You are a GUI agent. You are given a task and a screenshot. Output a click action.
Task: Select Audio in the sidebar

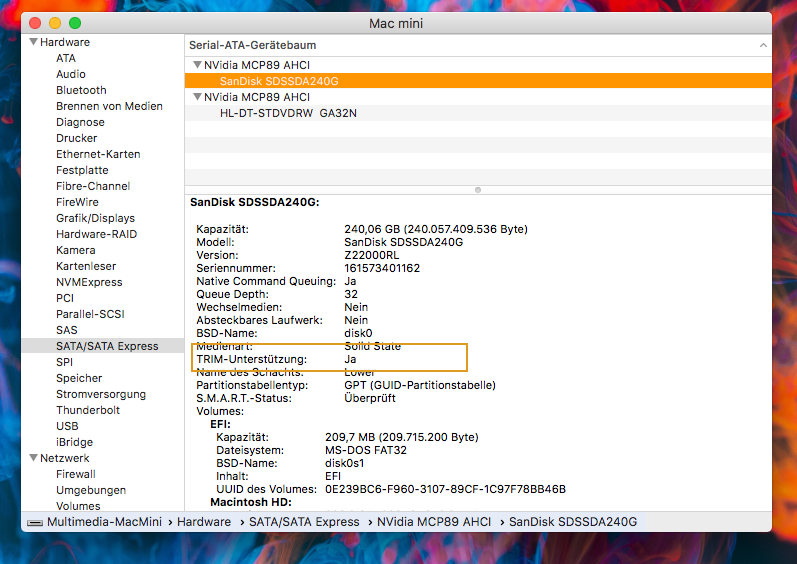tap(71, 74)
